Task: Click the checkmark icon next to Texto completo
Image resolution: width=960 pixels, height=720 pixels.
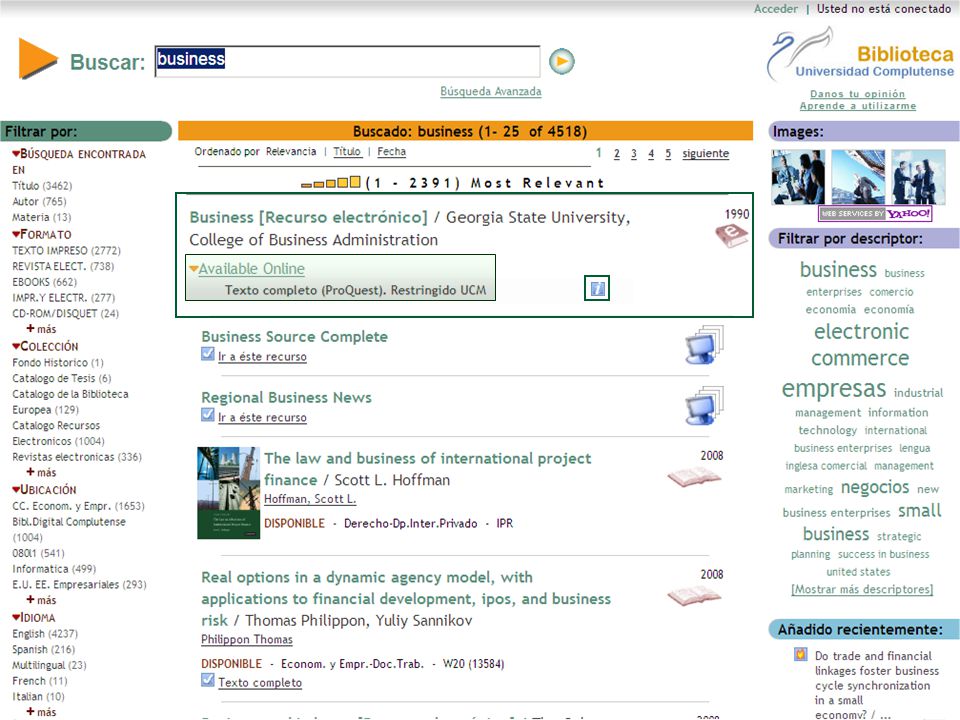Action: 208,680
